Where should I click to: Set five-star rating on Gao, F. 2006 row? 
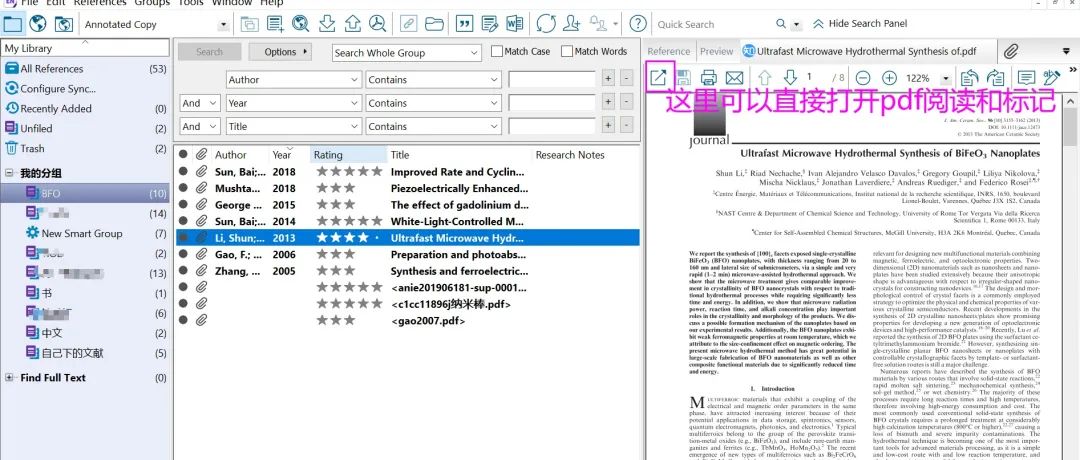[x=376, y=254]
